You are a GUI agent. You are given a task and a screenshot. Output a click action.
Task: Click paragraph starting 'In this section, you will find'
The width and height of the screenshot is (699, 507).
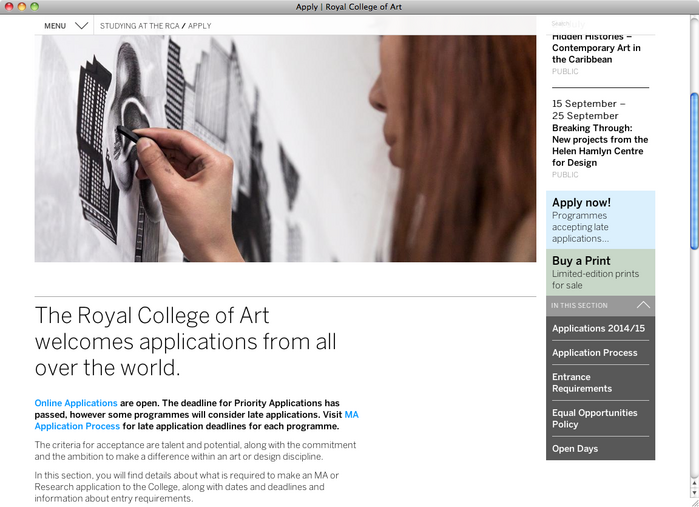[x=186, y=487]
